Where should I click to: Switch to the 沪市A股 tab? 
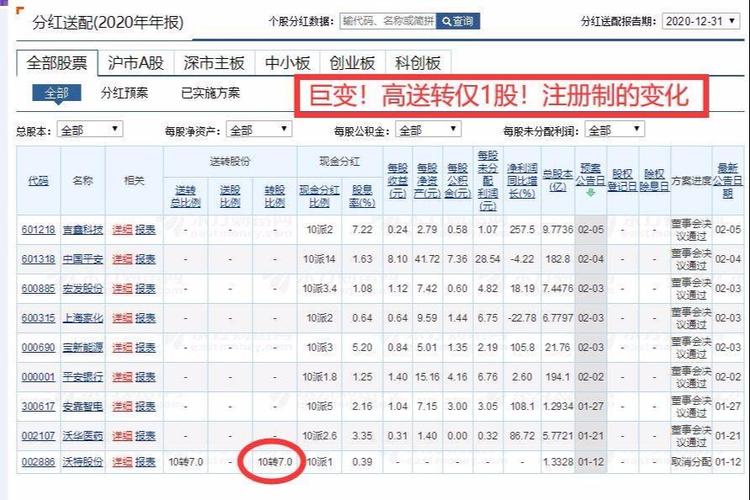[136, 63]
